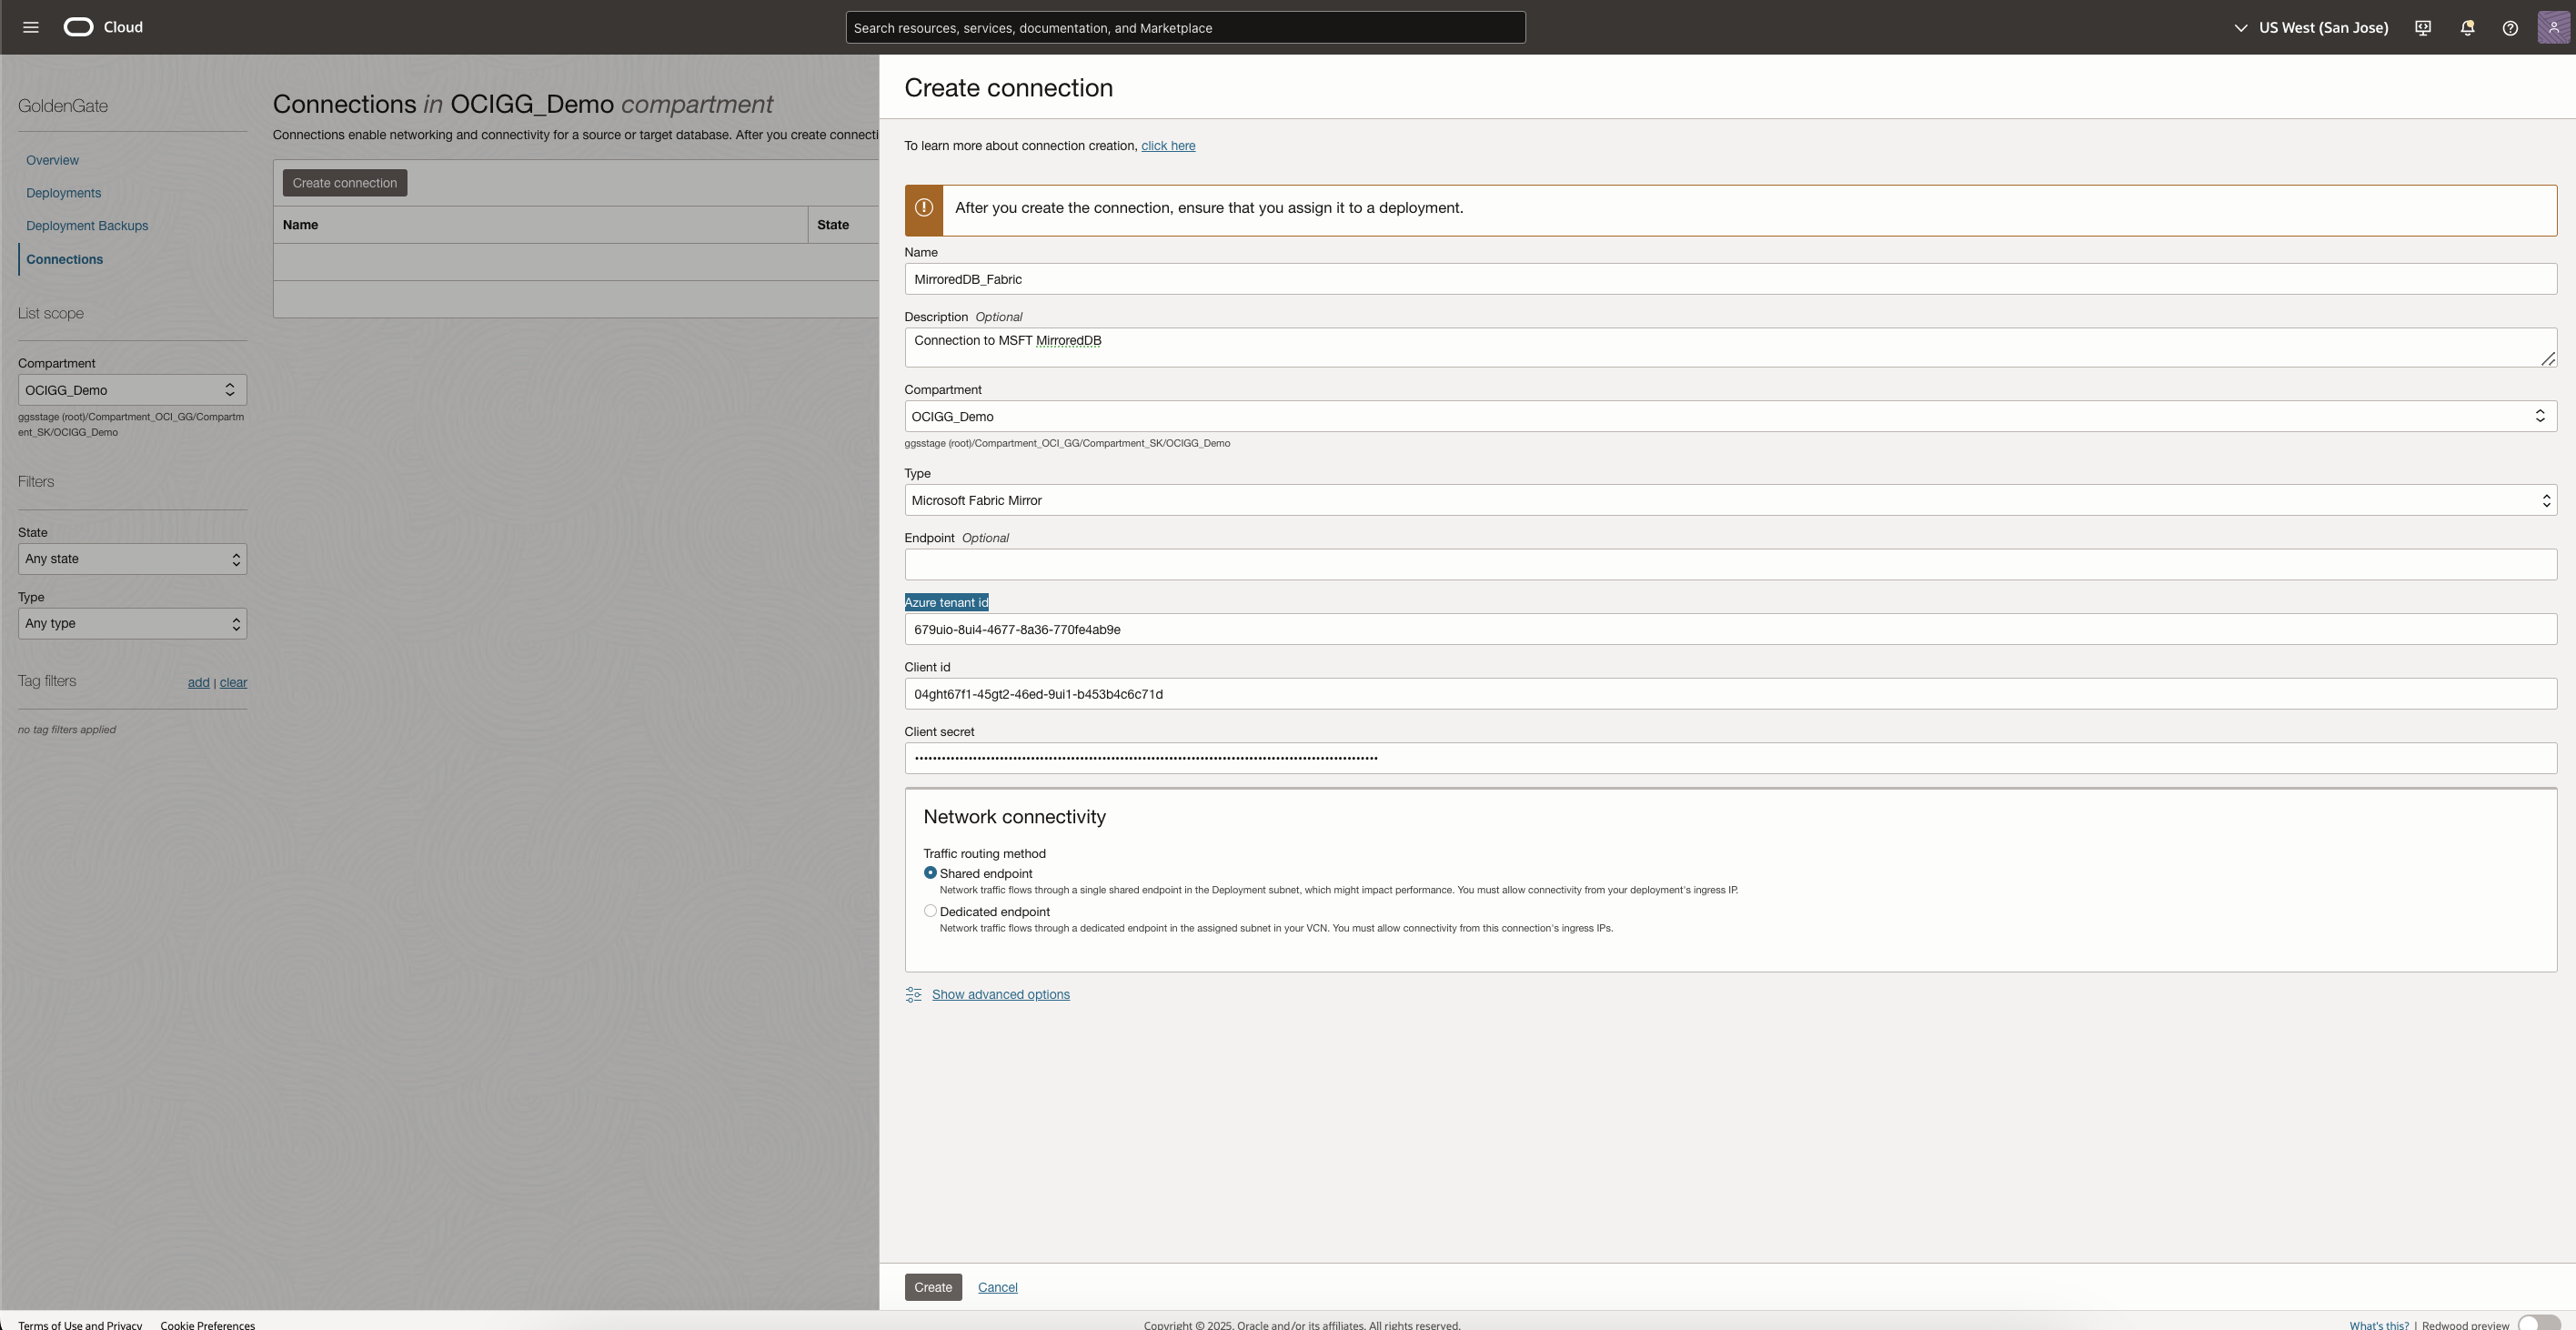Select Shared endpoint routing method

[930, 873]
